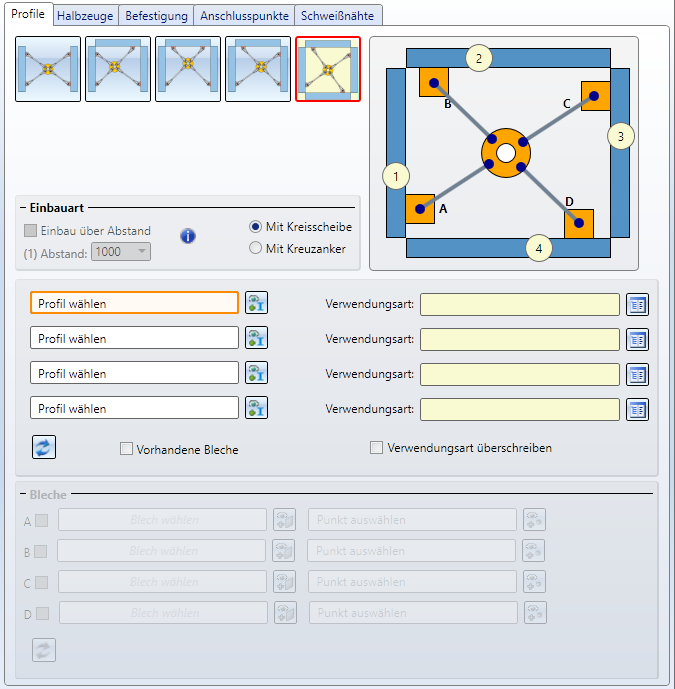The height and width of the screenshot is (689, 675).
Task: Open catalogue icon for first Verwendungsart row
Action: 638,305
